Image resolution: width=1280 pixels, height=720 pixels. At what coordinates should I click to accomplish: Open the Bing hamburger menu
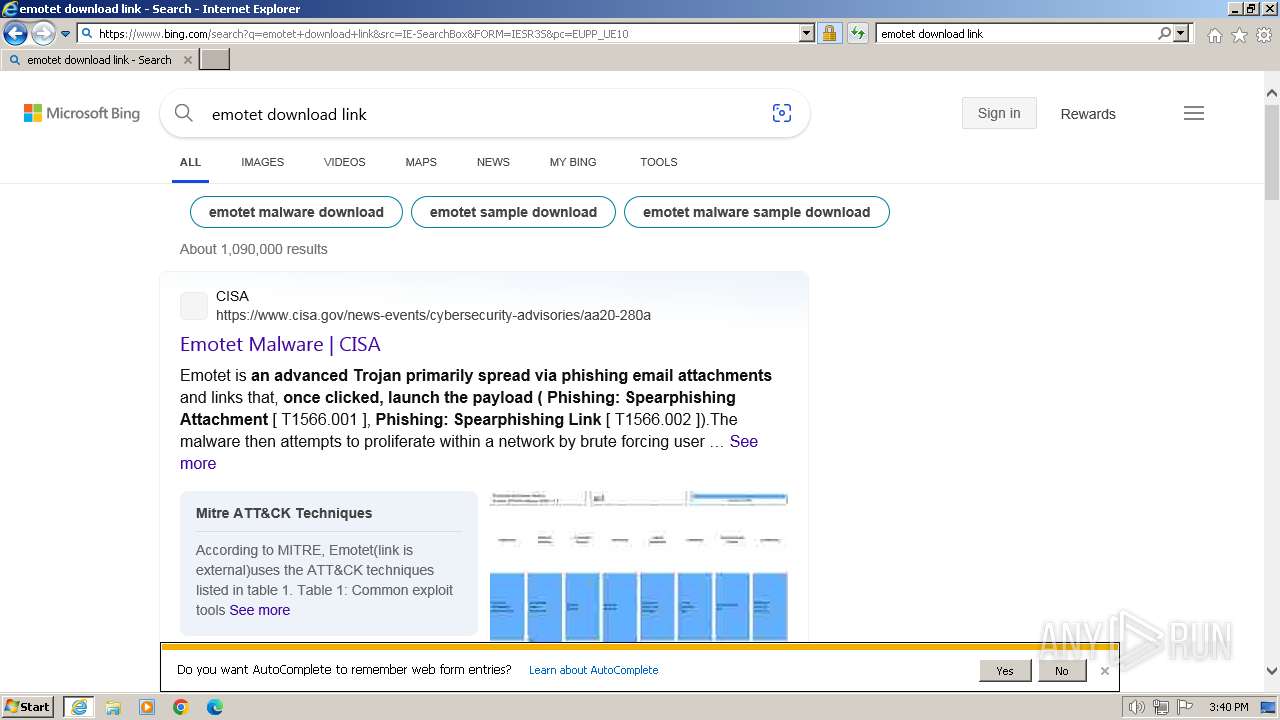pyautogui.click(x=1194, y=114)
